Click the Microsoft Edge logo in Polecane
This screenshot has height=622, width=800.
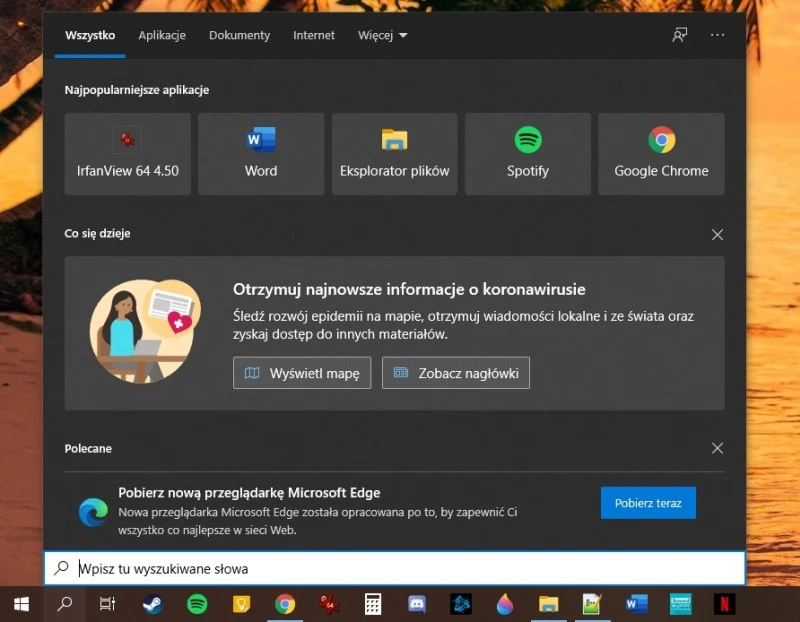(x=93, y=512)
